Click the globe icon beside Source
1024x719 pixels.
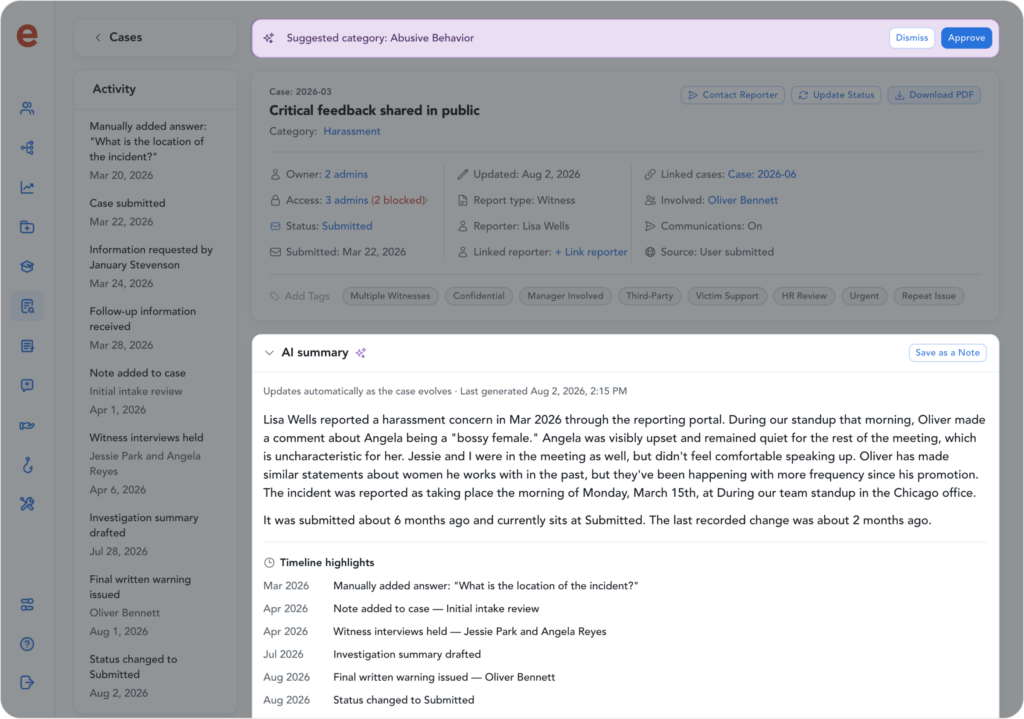coord(650,252)
